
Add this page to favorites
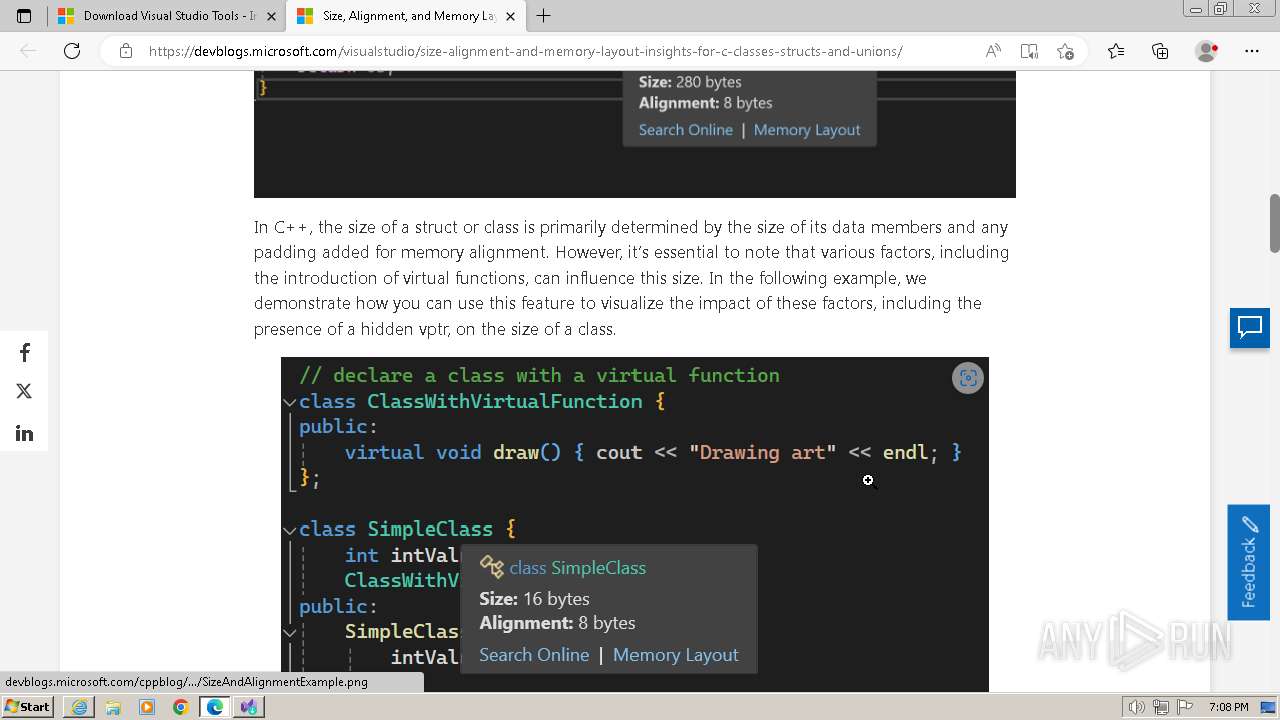[x=1065, y=51]
